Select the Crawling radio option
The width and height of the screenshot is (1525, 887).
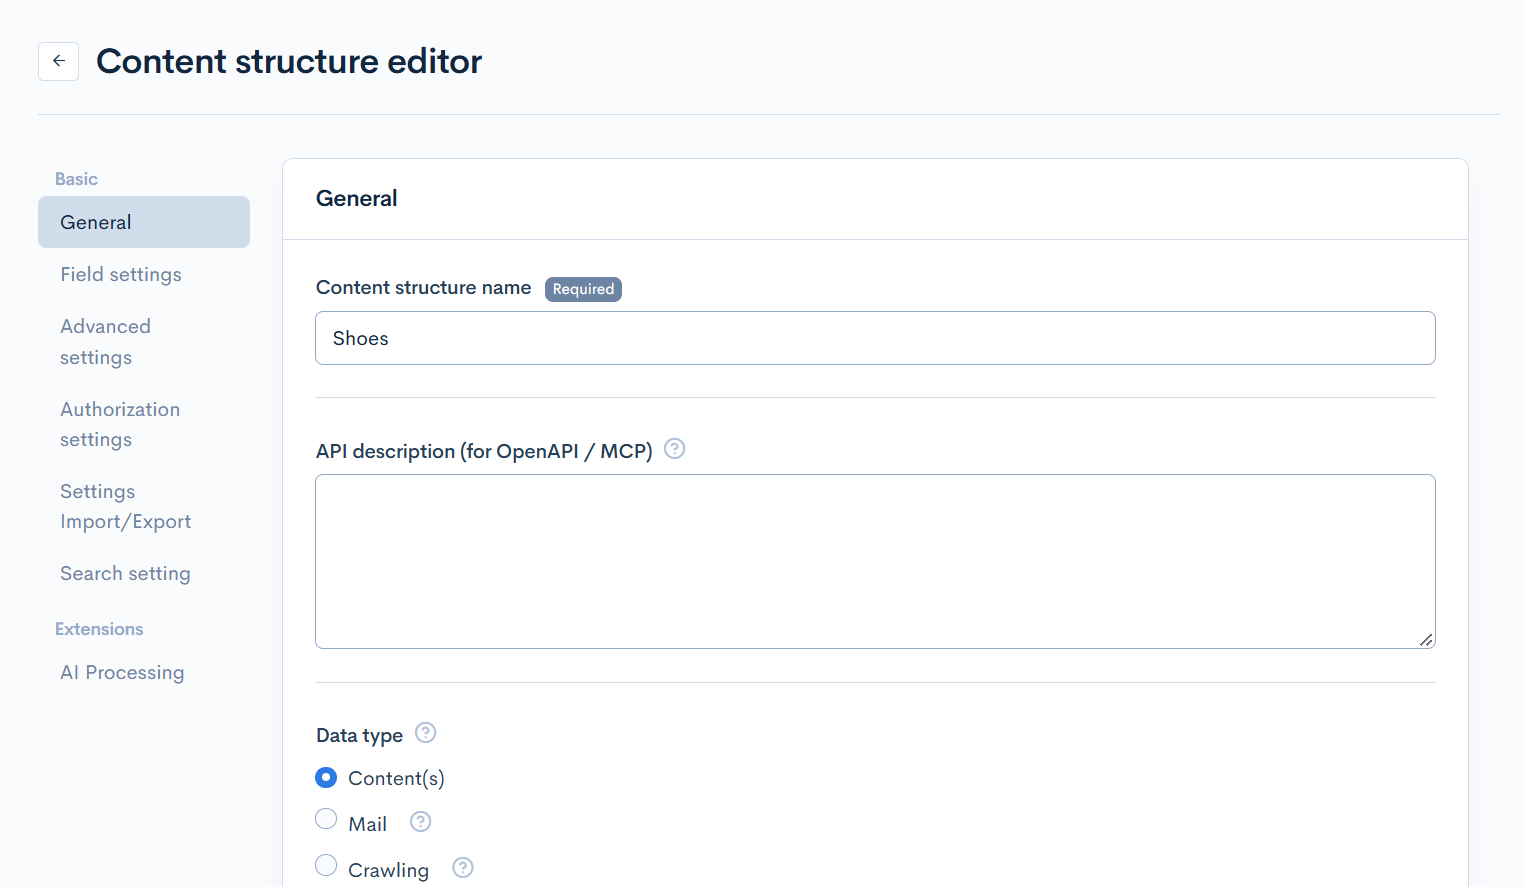(326, 865)
